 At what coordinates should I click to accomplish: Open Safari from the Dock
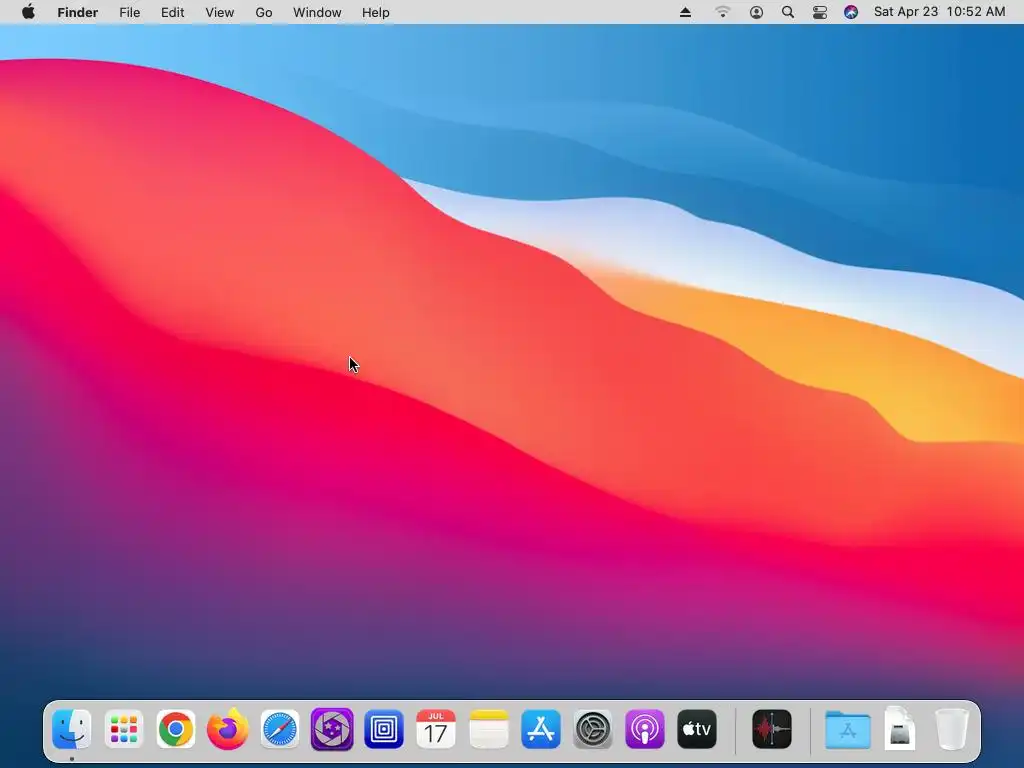pos(280,729)
